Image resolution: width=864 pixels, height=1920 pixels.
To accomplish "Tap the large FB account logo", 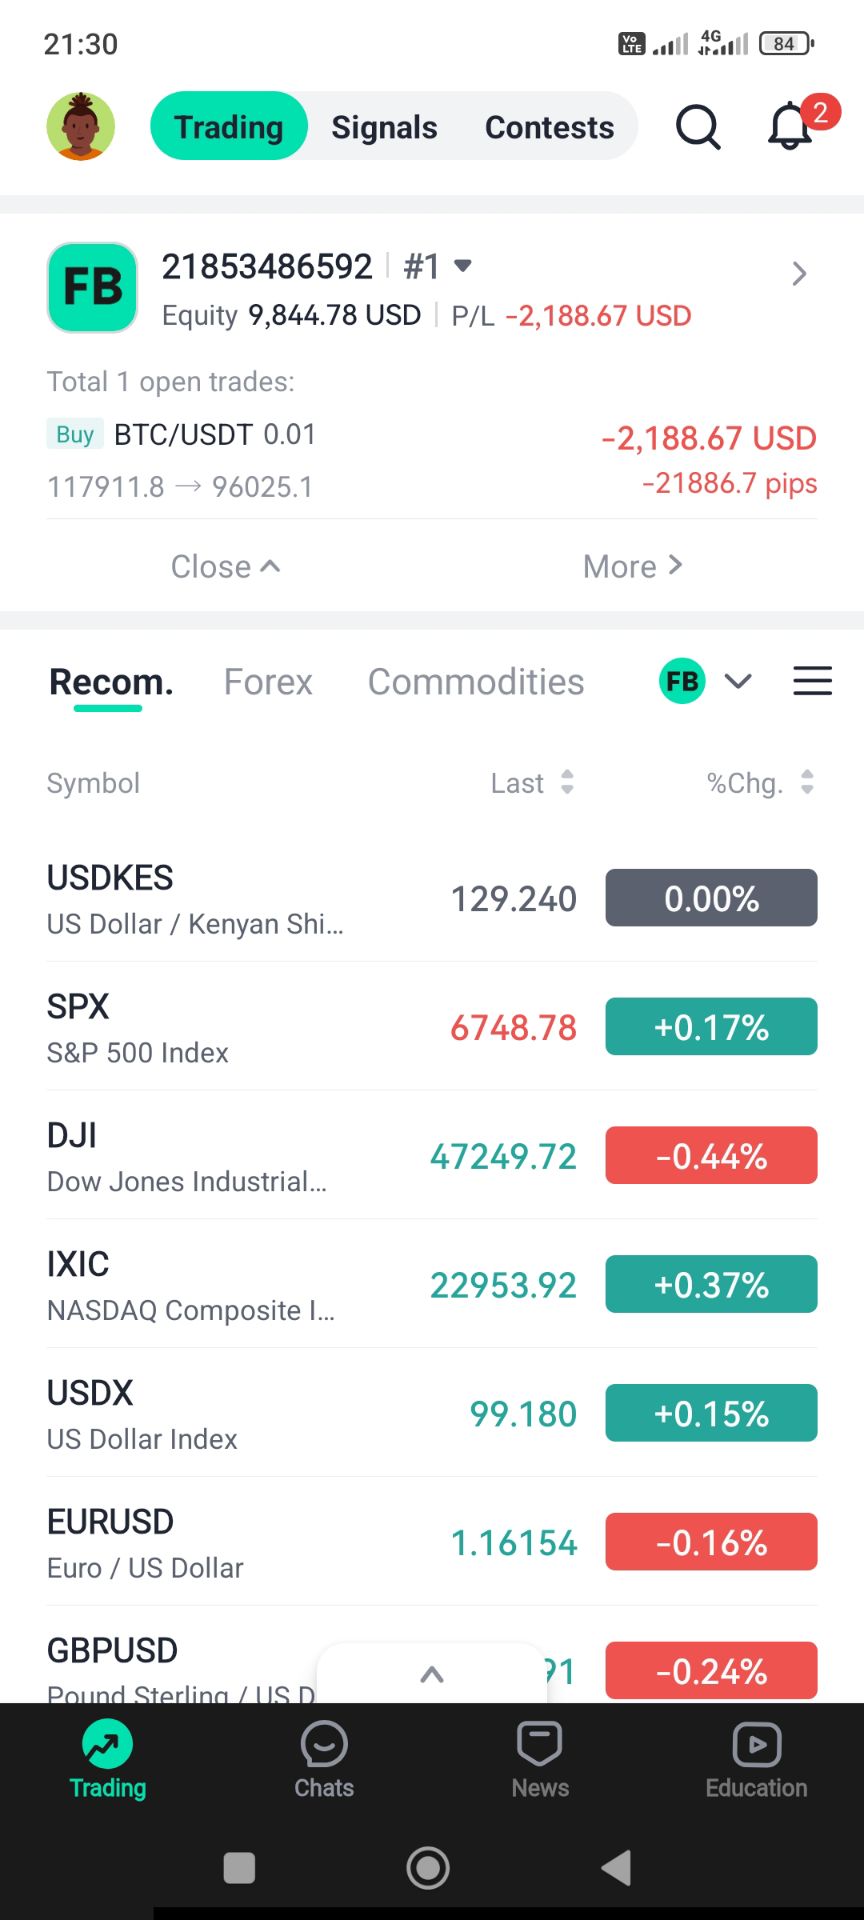I will tap(92, 288).
